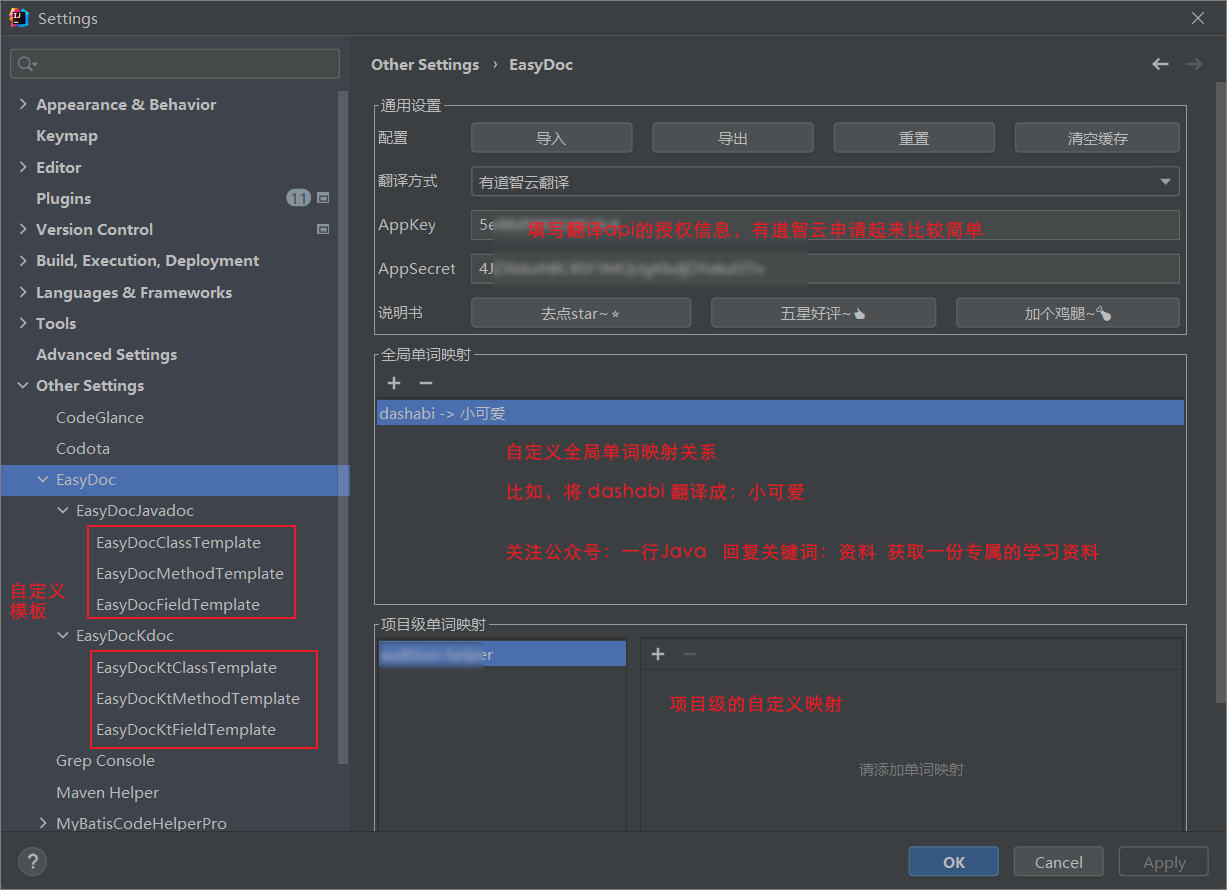Remove selected global word mapping with minus

(x=426, y=383)
